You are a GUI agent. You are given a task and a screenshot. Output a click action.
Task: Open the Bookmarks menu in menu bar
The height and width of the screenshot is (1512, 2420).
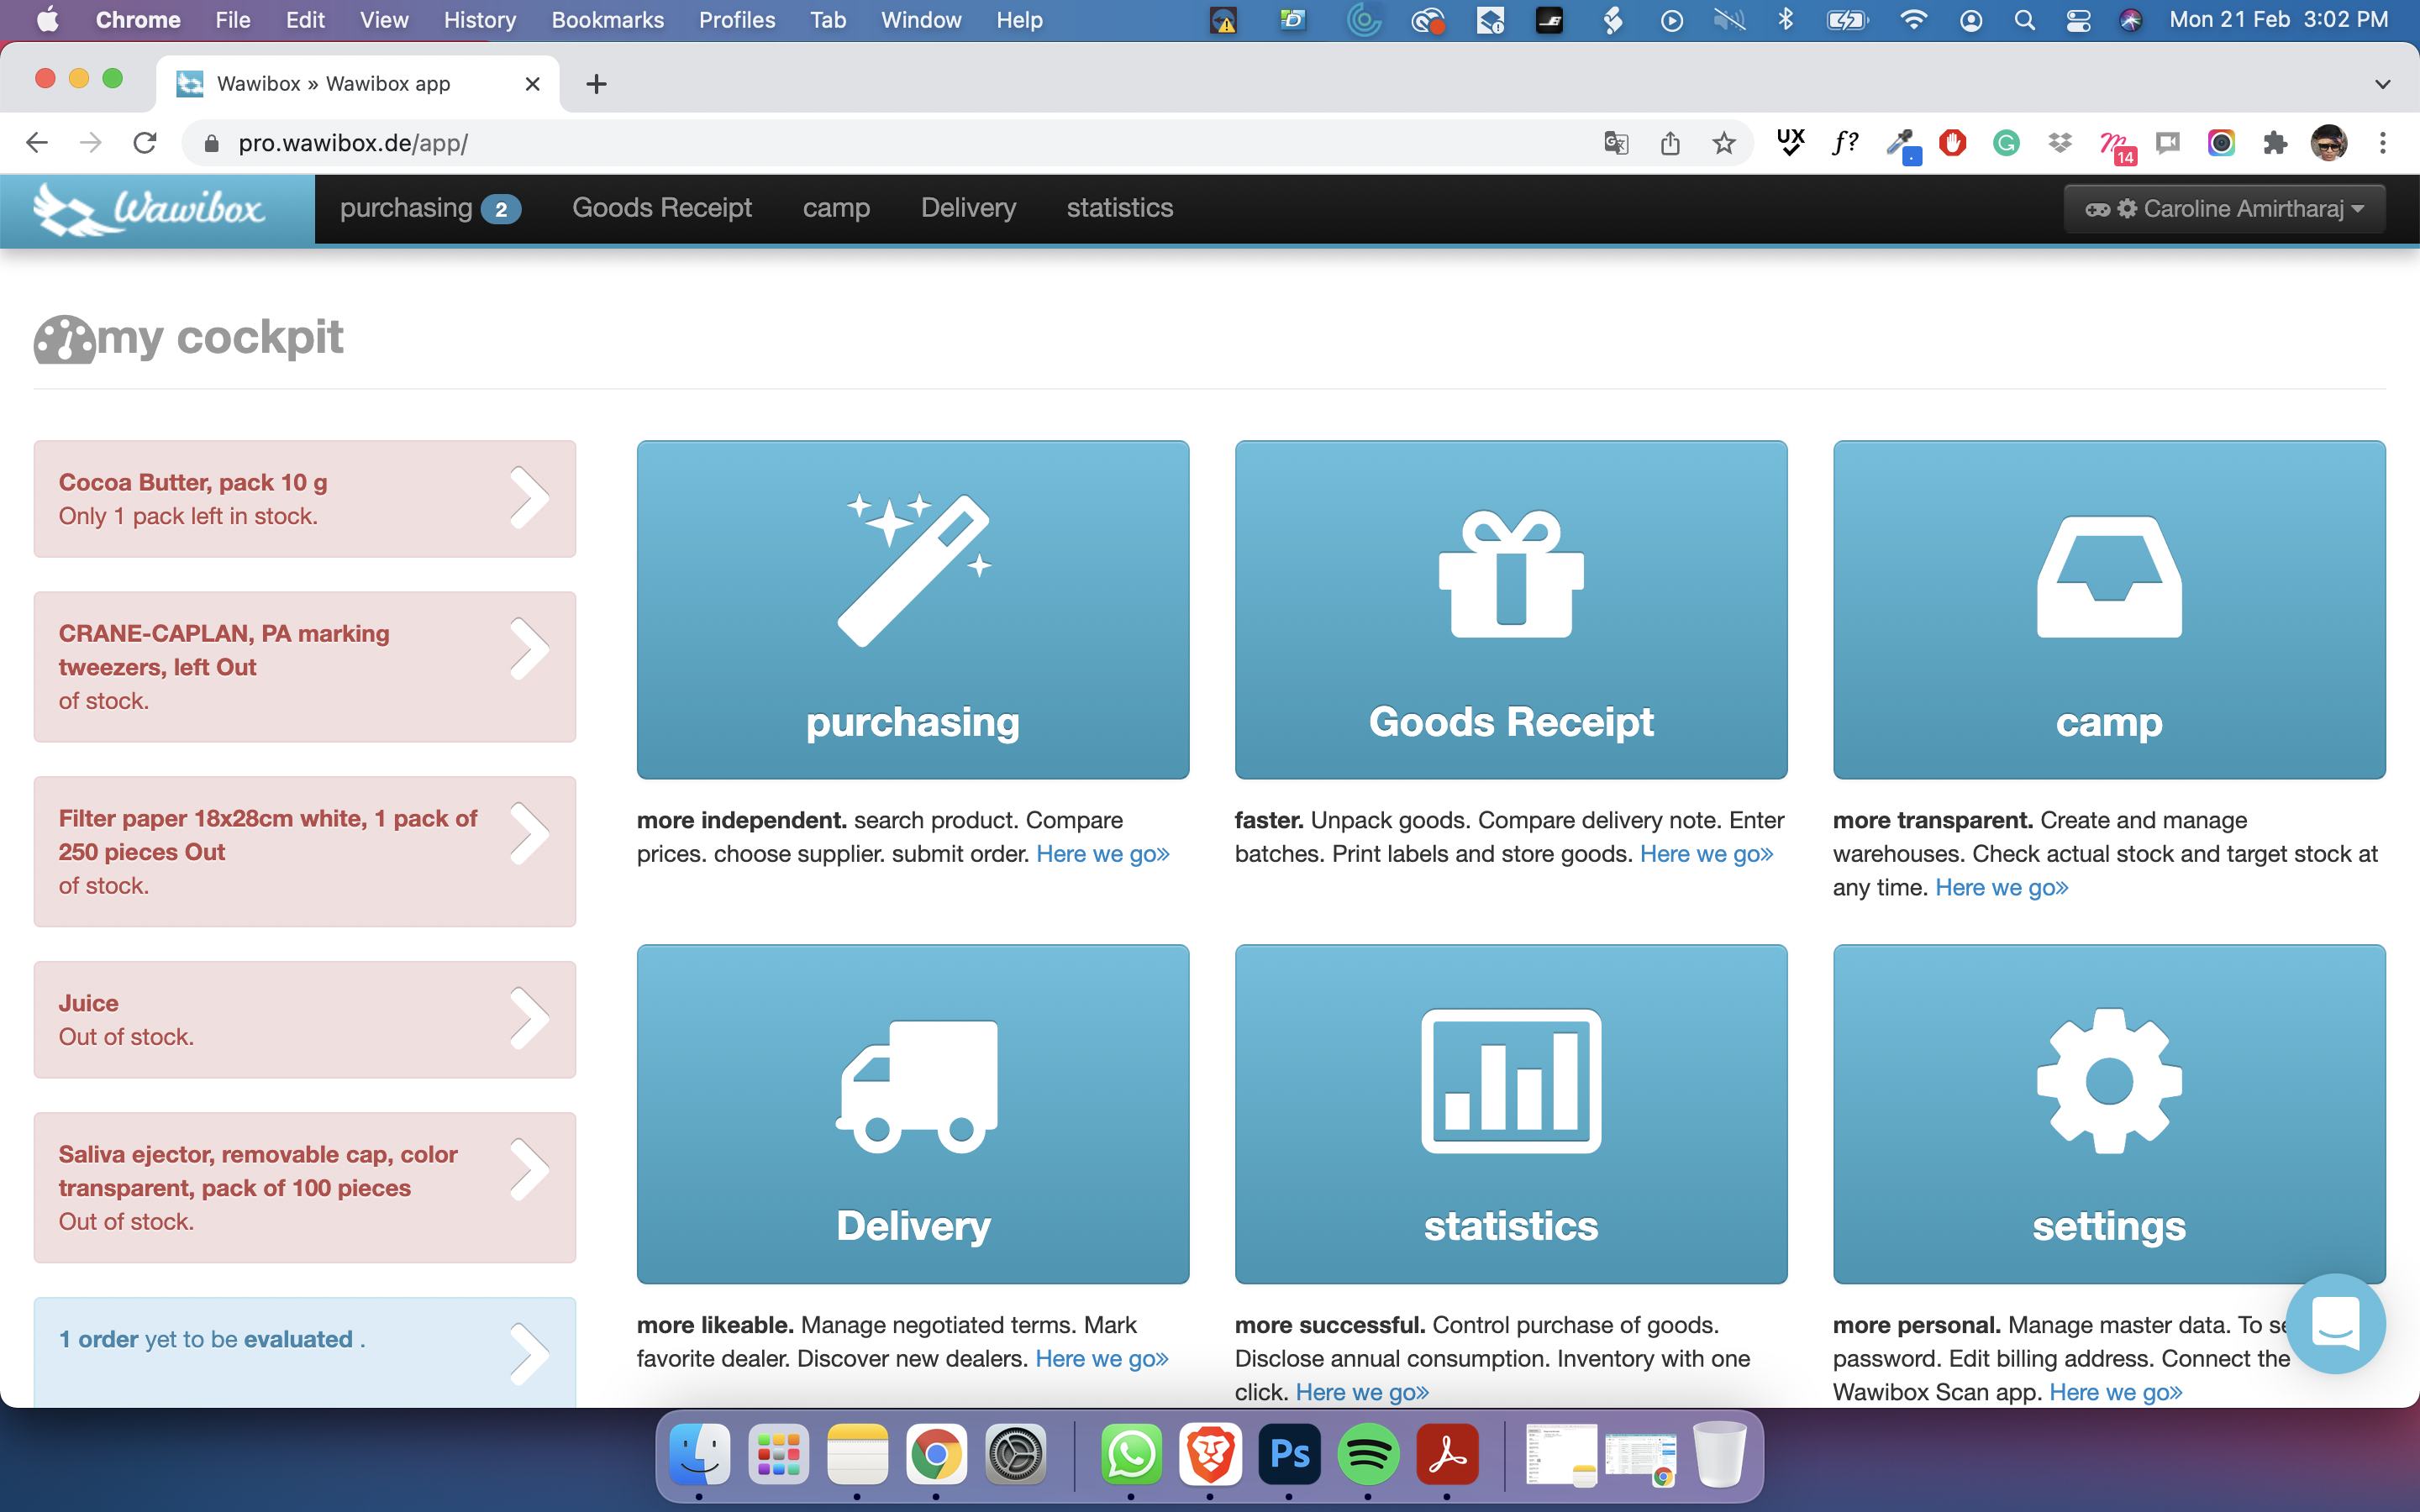[607, 20]
